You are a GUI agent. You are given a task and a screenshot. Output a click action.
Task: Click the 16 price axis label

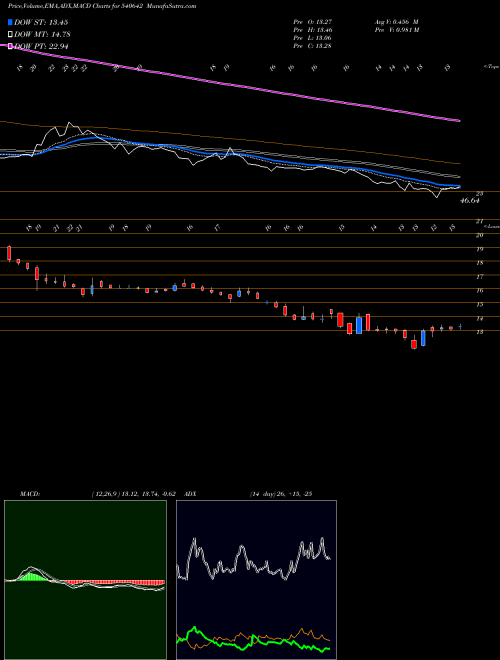pos(479,290)
